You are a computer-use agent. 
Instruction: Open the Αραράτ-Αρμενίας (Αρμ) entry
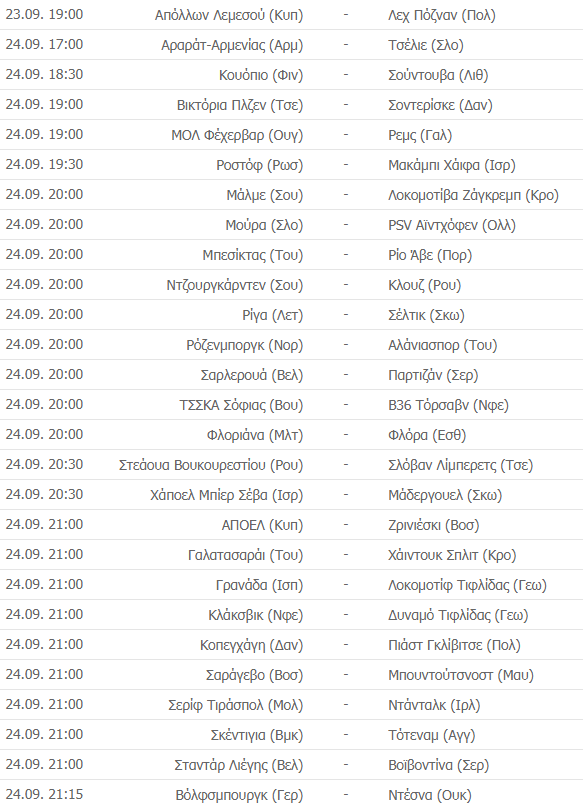point(232,45)
